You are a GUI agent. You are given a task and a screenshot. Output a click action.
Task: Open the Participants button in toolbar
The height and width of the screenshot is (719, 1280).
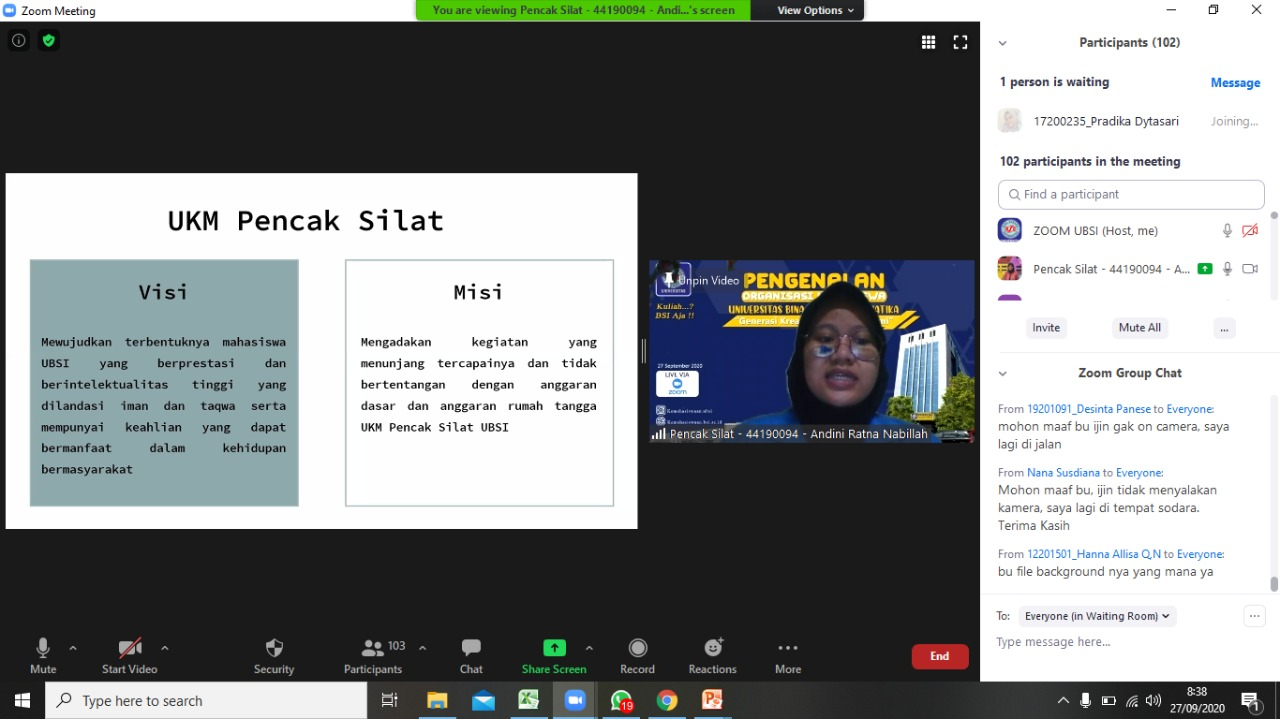[x=373, y=656]
